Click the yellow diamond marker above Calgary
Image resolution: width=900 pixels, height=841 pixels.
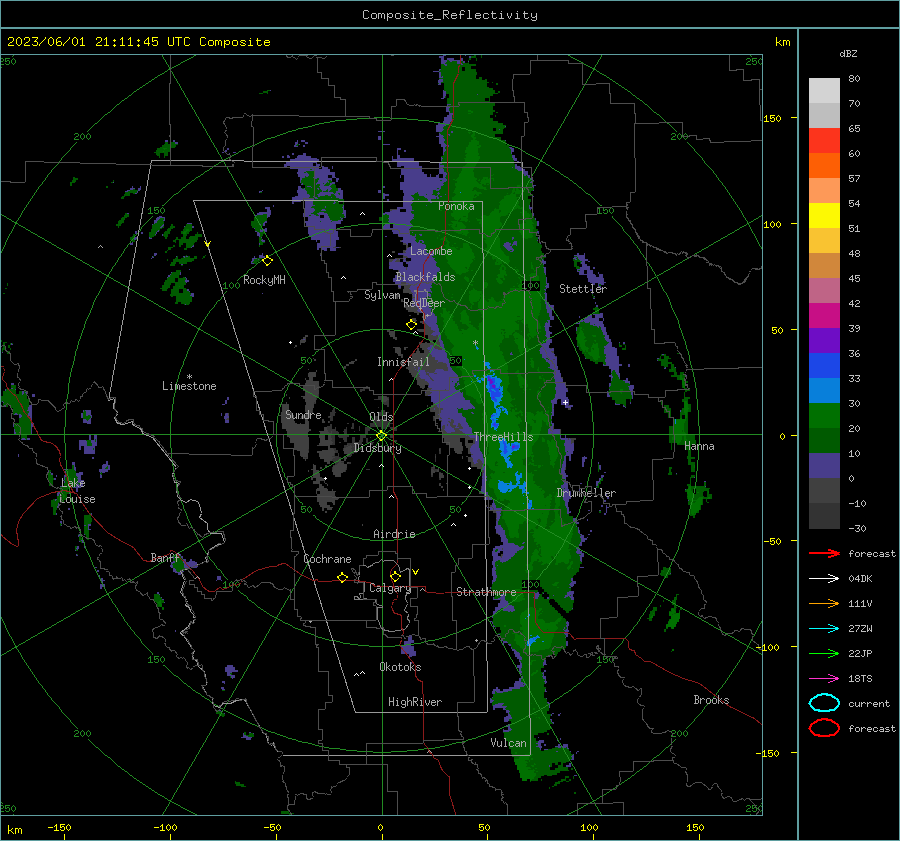[x=395, y=576]
